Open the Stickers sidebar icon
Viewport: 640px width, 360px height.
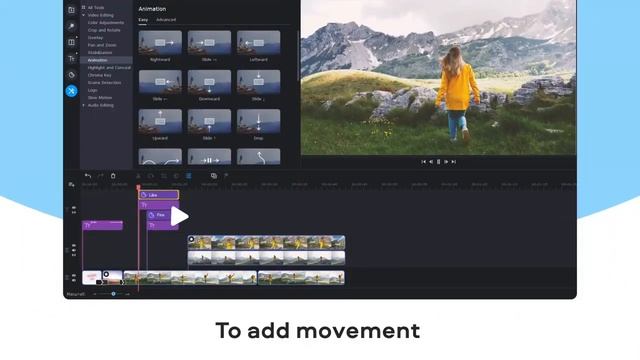pyautogui.click(x=71, y=75)
